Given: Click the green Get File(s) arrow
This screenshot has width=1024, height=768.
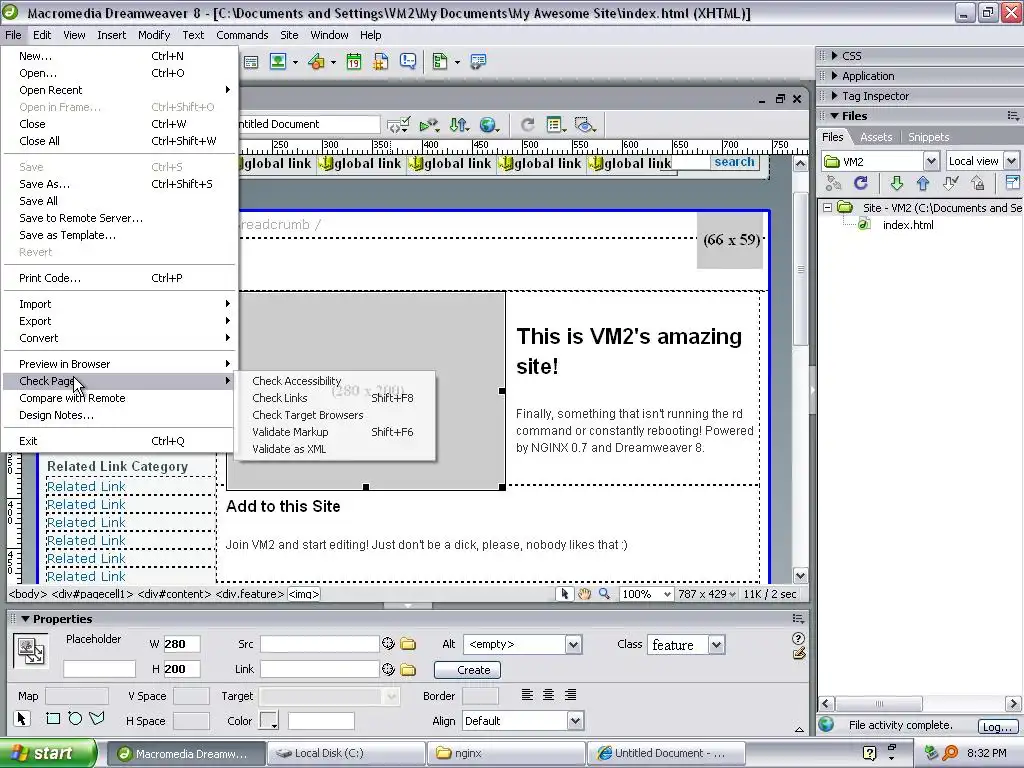Looking at the screenshot, I should coord(896,184).
